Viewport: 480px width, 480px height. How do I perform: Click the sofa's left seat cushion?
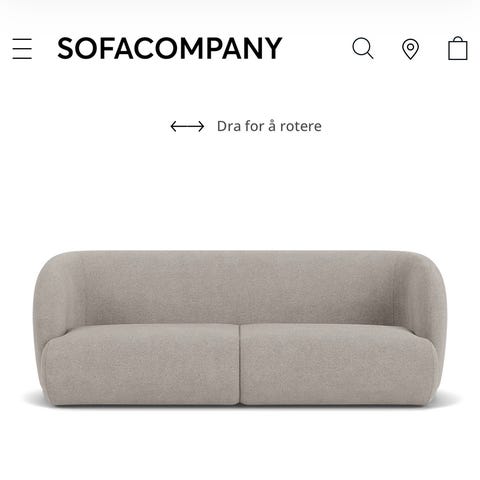142,363
